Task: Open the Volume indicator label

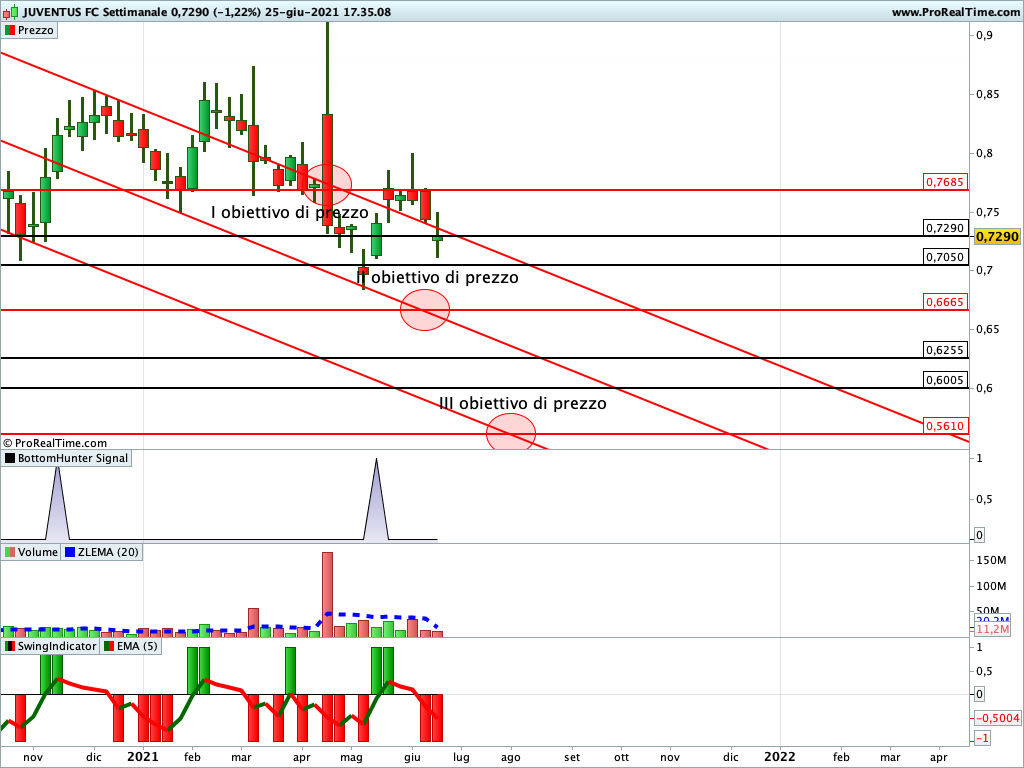Action: point(31,552)
